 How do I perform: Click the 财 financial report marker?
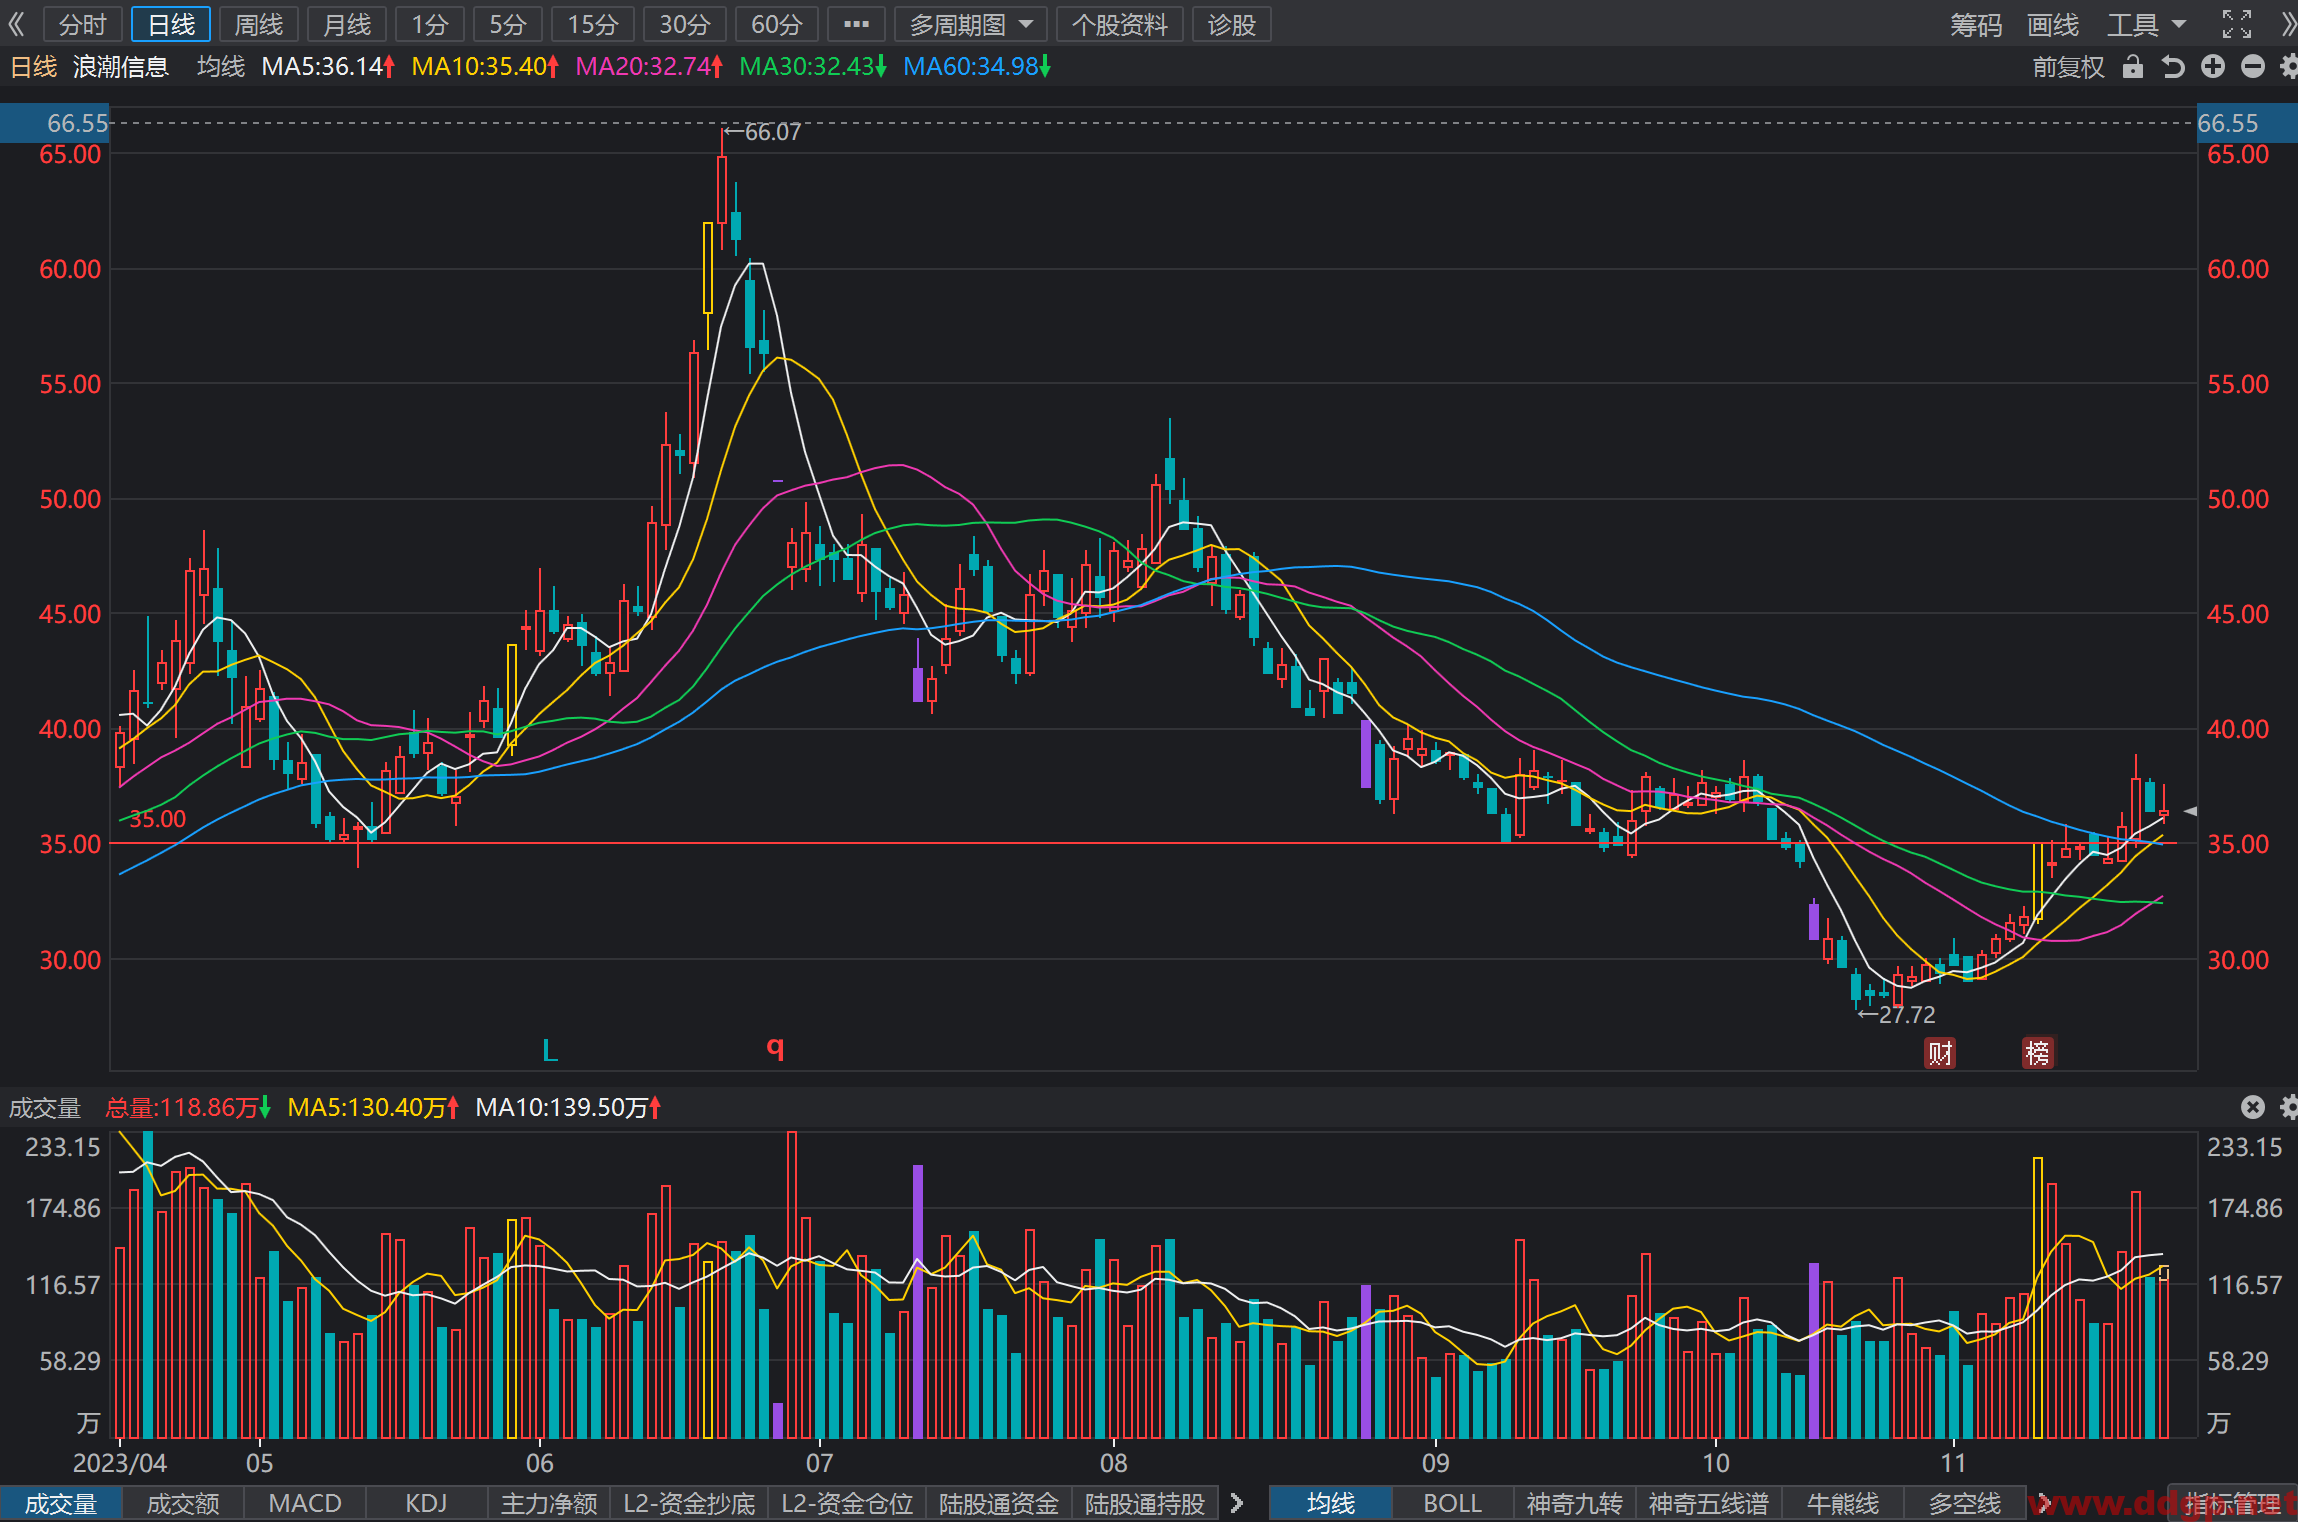click(1940, 1053)
